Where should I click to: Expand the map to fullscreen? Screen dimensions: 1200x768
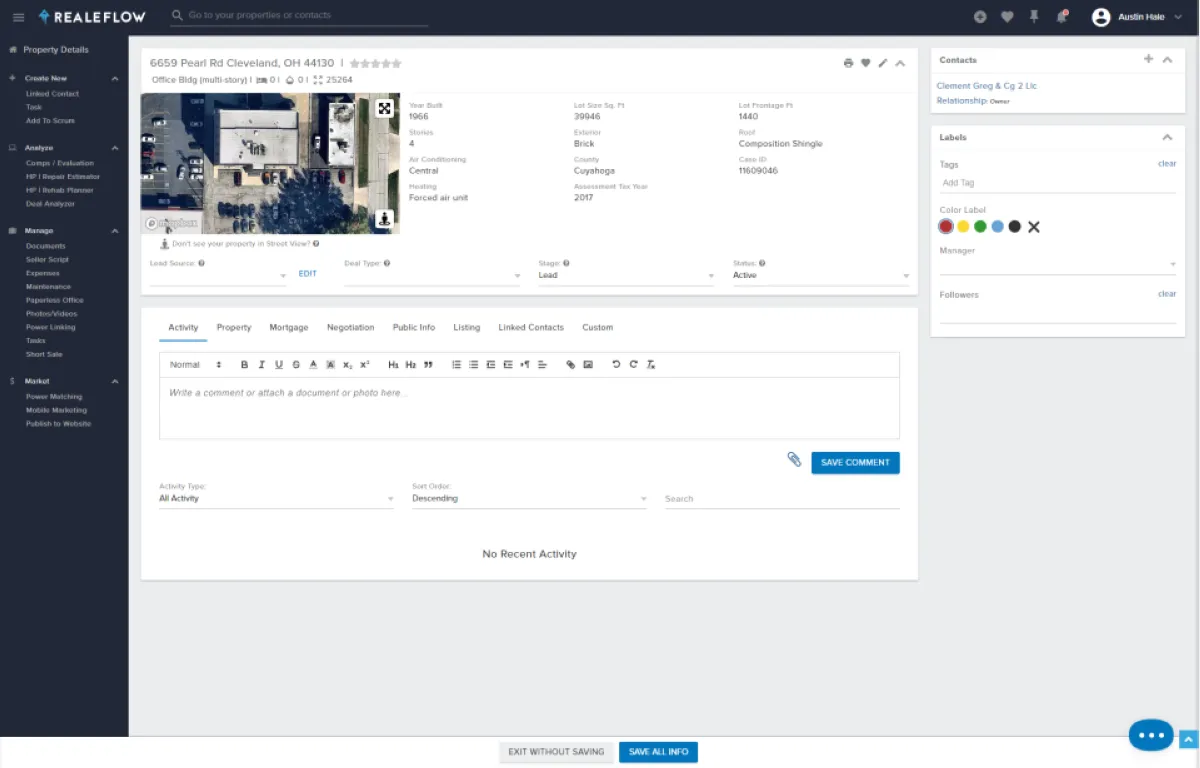pyautogui.click(x=384, y=108)
